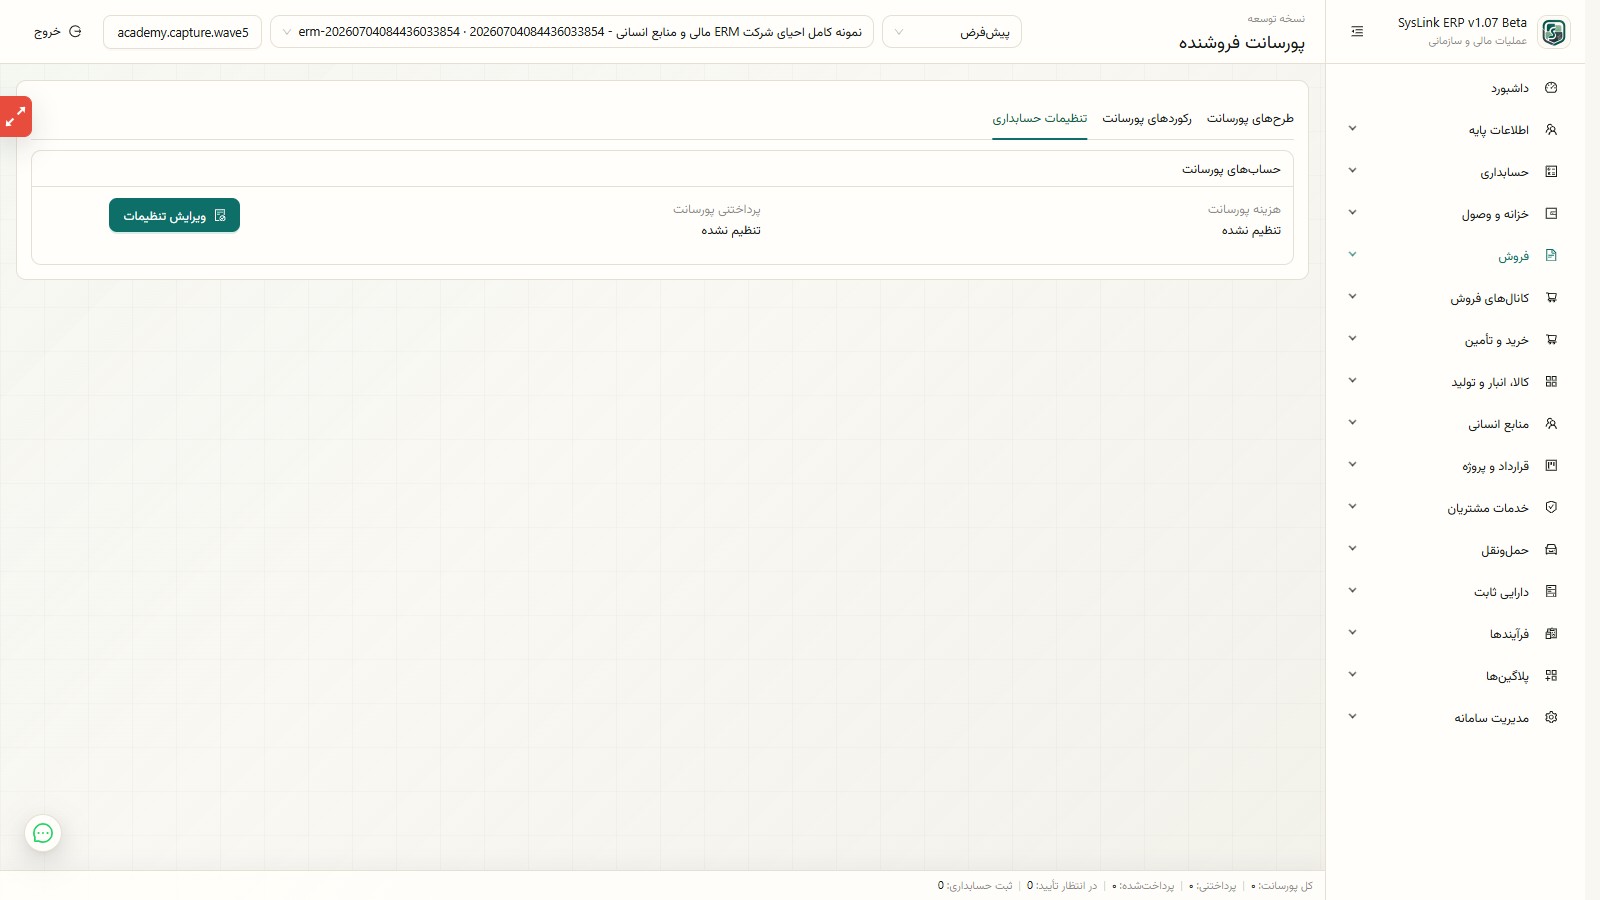Click the حسابداری accounting icon
This screenshot has width=1600, height=900.
1551,172
